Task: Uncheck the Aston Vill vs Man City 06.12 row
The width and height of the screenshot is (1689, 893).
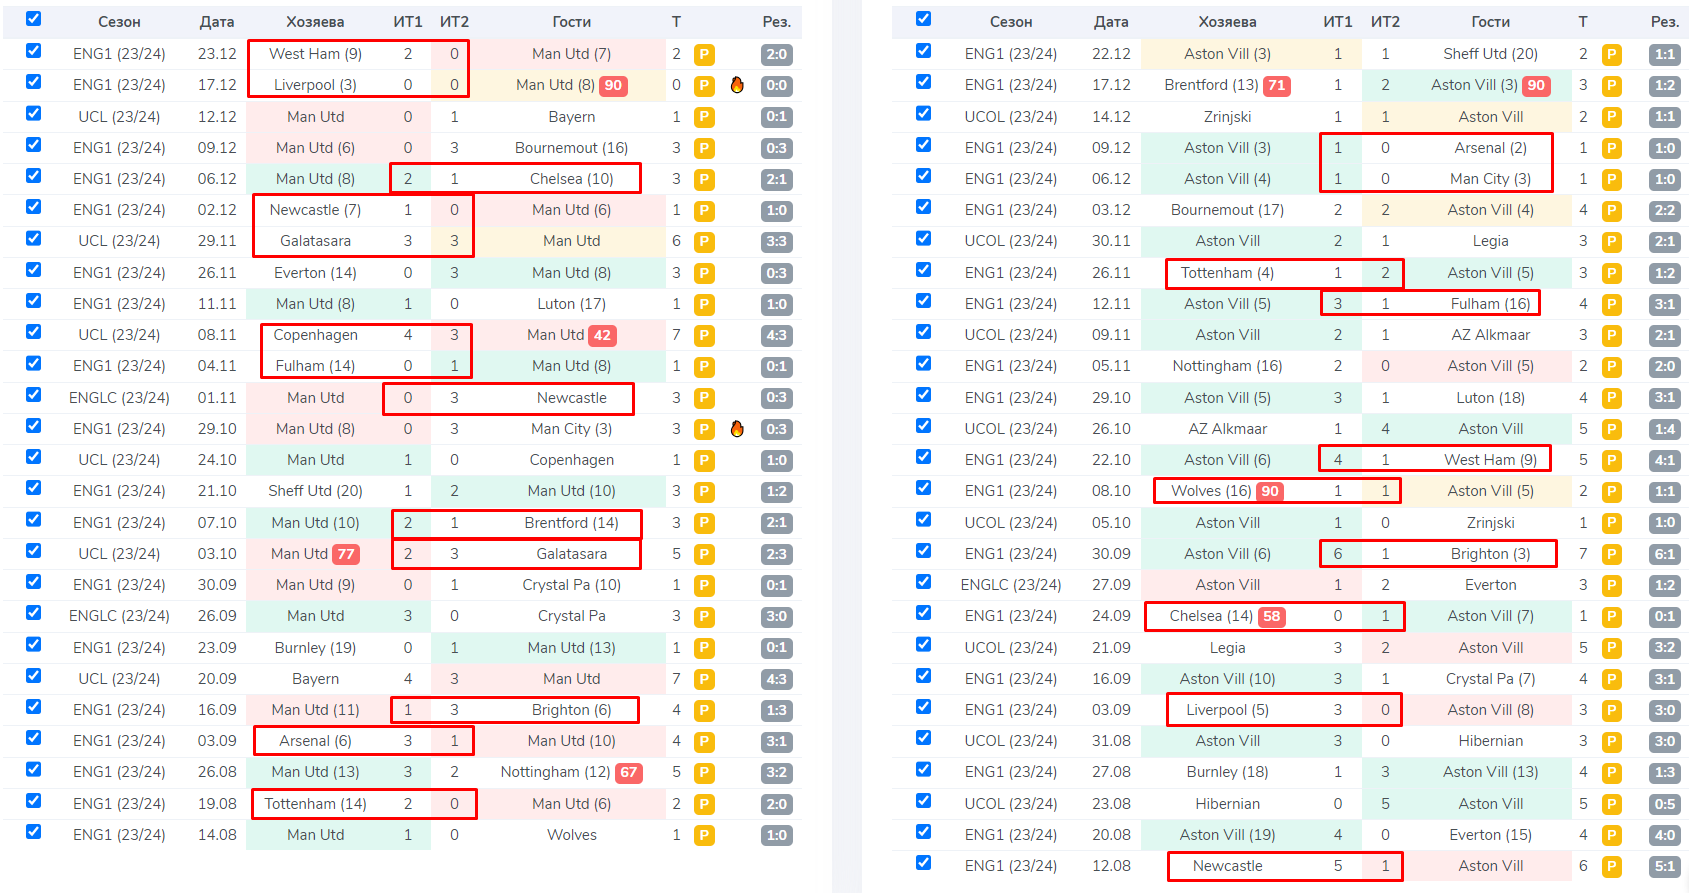Action: [923, 176]
